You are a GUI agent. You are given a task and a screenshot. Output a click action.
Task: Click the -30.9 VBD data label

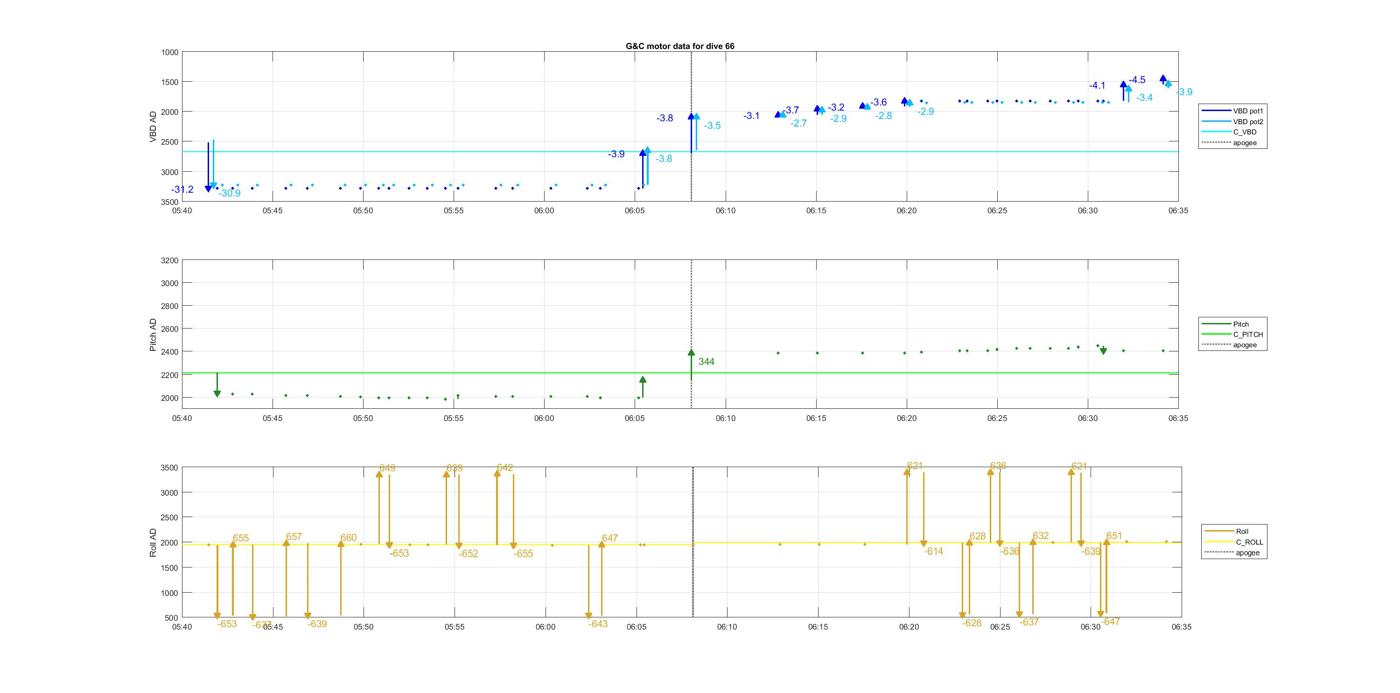point(229,194)
